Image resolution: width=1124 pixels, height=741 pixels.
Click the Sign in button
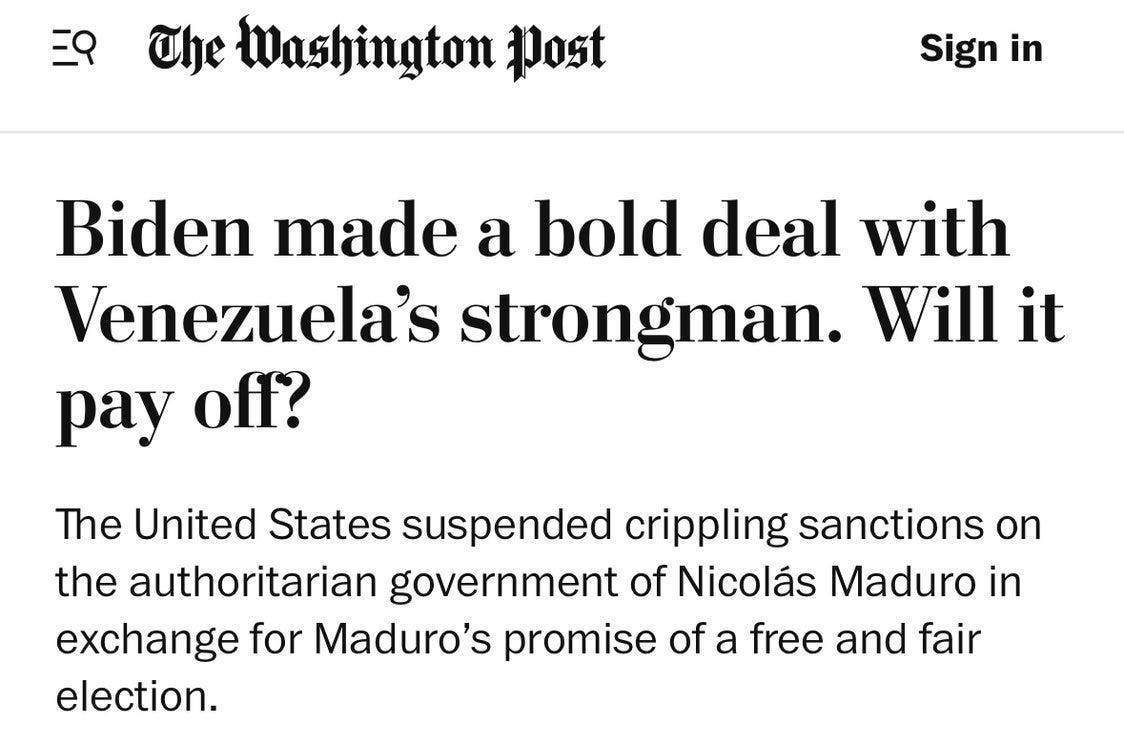[x=980, y=48]
